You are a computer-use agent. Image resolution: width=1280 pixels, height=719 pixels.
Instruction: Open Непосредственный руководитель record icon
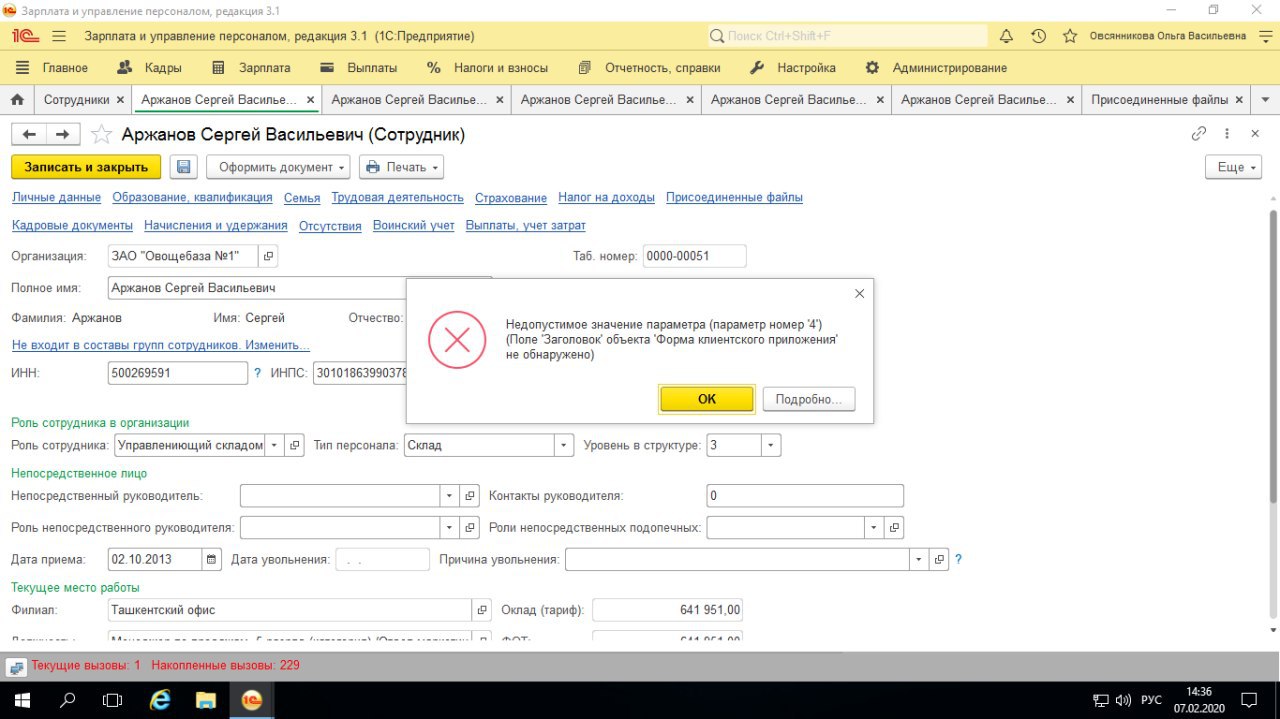pyautogui.click(x=471, y=496)
